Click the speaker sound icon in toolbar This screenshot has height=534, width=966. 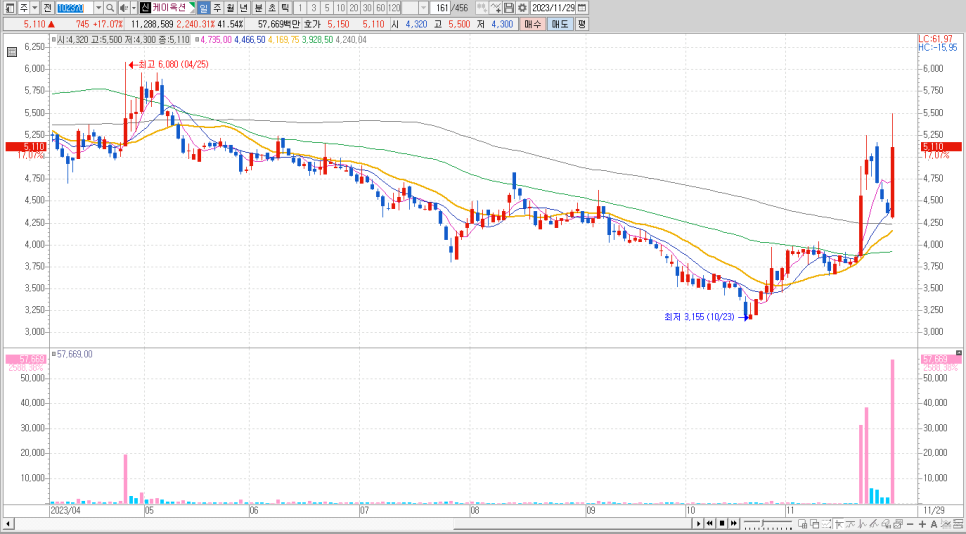click(x=123, y=8)
